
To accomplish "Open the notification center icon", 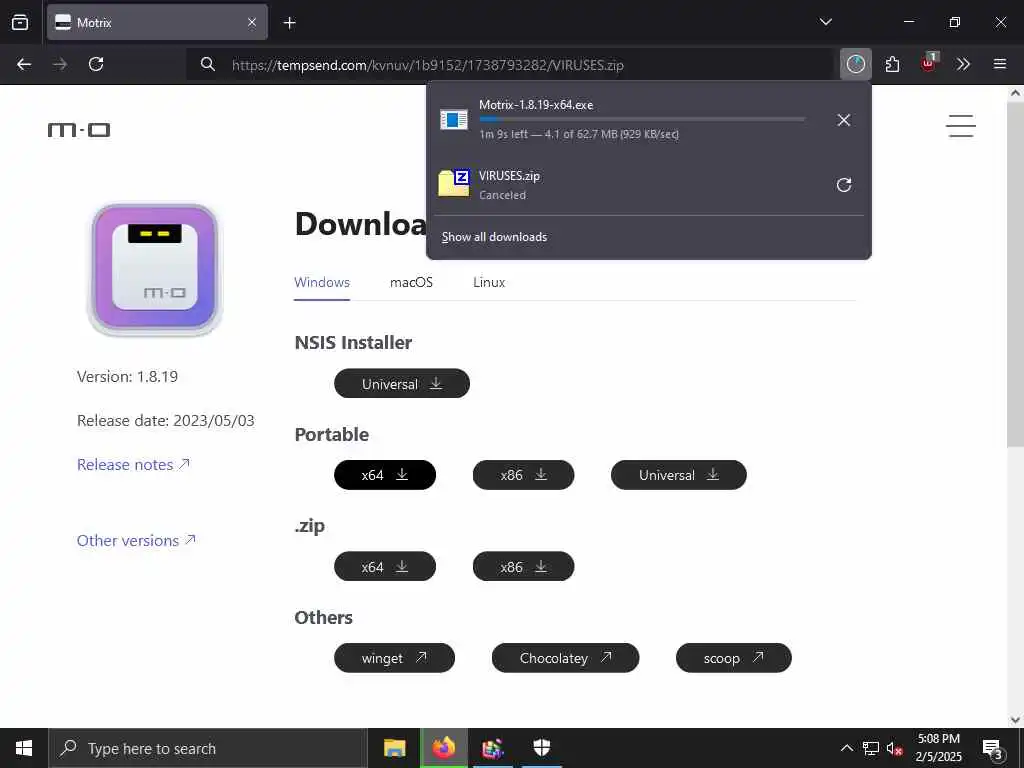I will point(993,748).
